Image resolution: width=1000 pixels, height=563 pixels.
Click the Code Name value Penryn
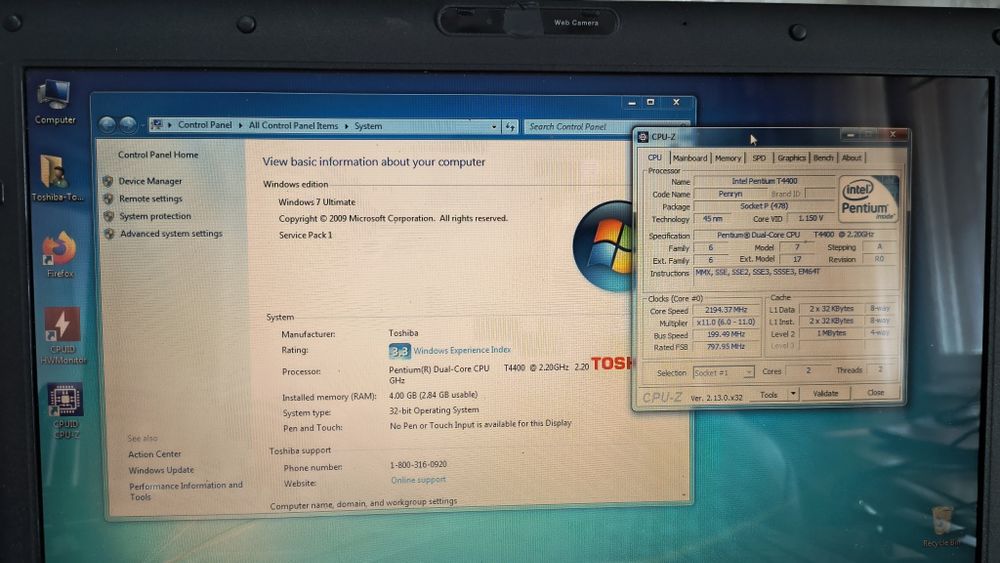pyautogui.click(x=730, y=193)
